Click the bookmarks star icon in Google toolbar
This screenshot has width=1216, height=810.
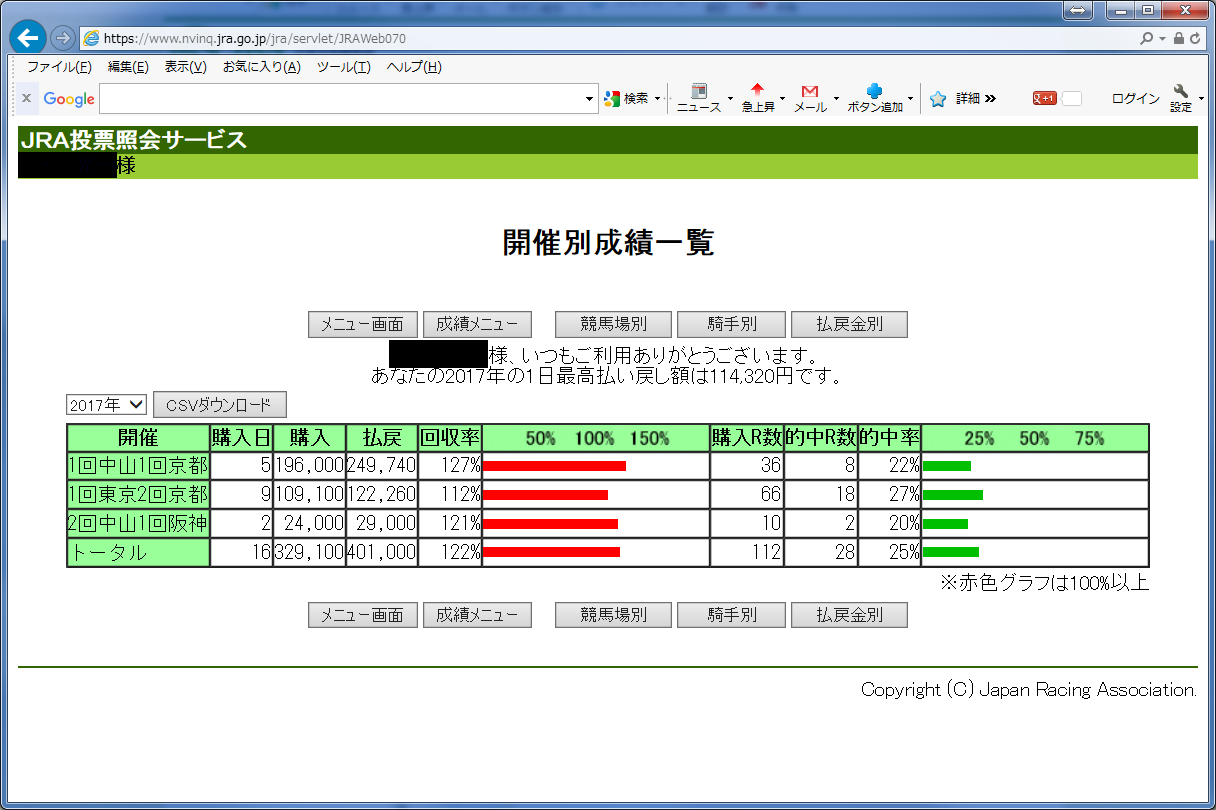(938, 99)
